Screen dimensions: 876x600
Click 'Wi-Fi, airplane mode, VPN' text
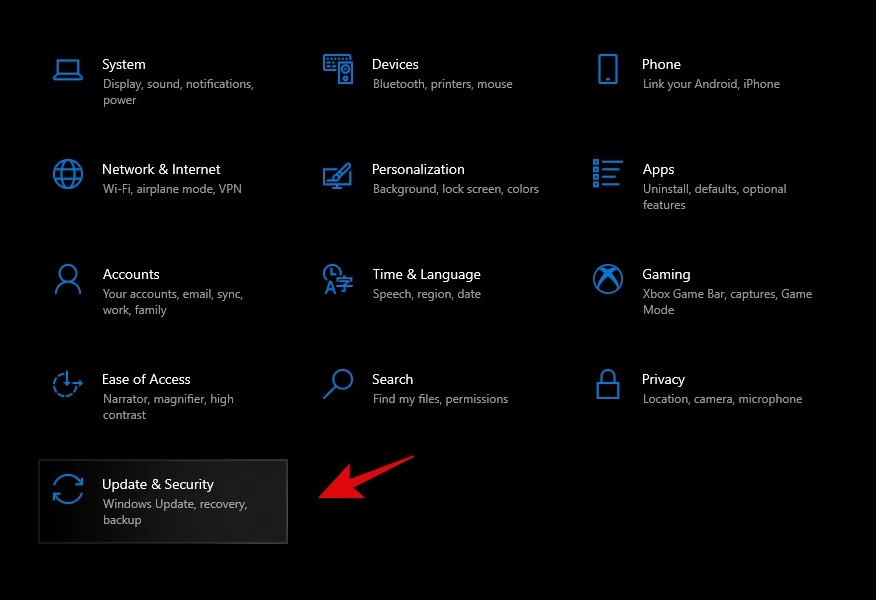pos(172,189)
